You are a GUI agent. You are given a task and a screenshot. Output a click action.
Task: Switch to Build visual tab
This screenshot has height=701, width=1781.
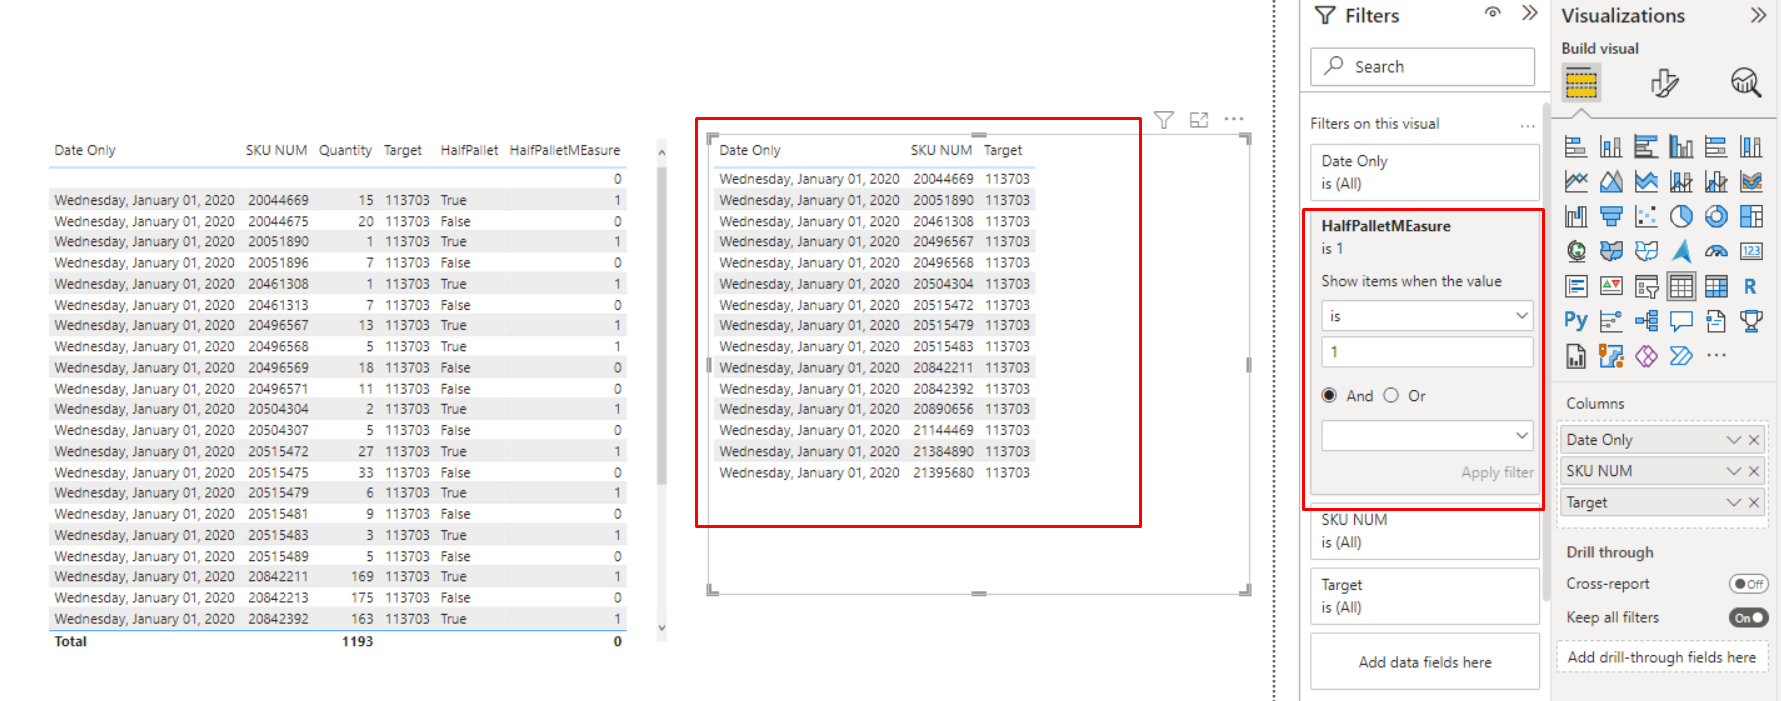1581,82
